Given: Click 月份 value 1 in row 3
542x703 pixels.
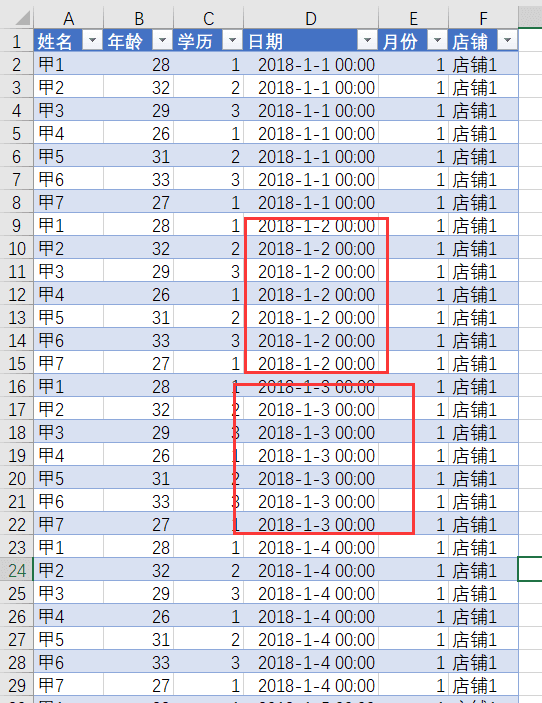Looking at the screenshot, I should pos(413,87).
